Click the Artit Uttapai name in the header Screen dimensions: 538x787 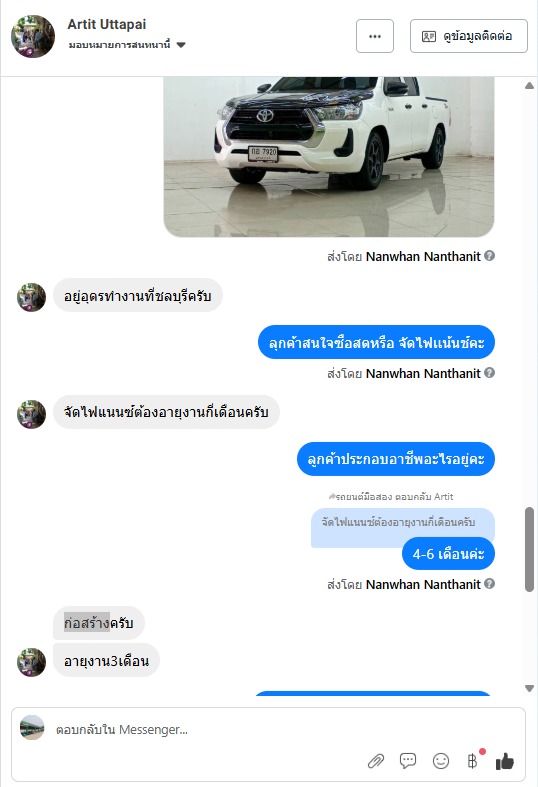[x=107, y=24]
